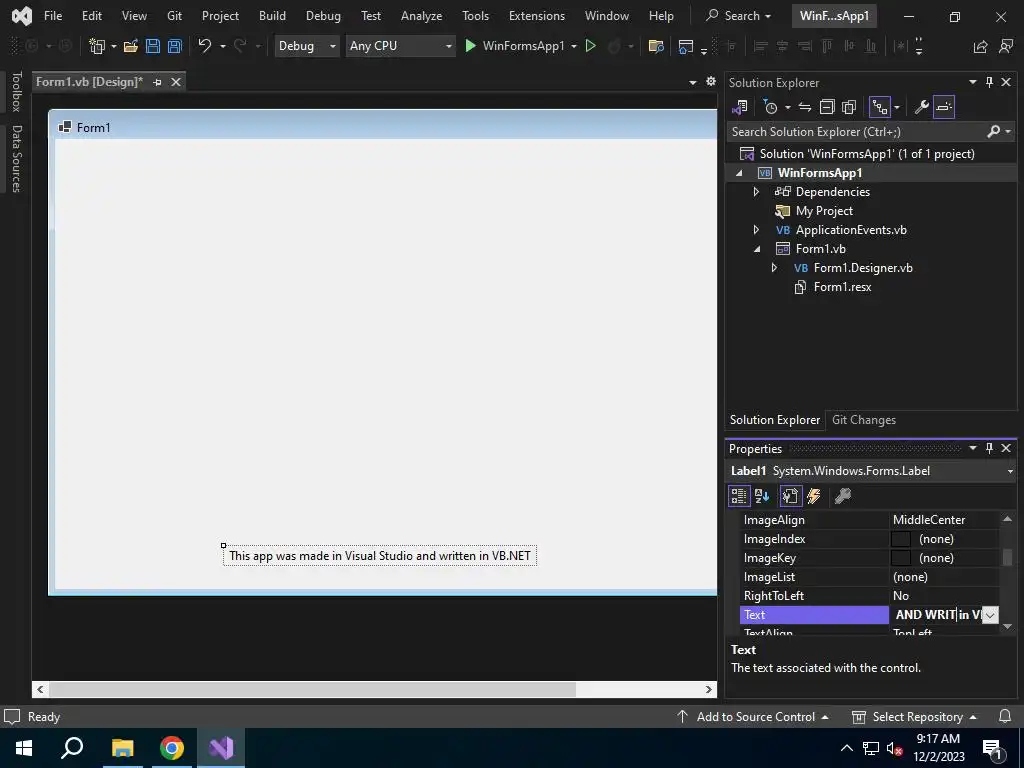This screenshot has height=768, width=1024.
Task: Open the Text property value dropdown
Action: (990, 615)
